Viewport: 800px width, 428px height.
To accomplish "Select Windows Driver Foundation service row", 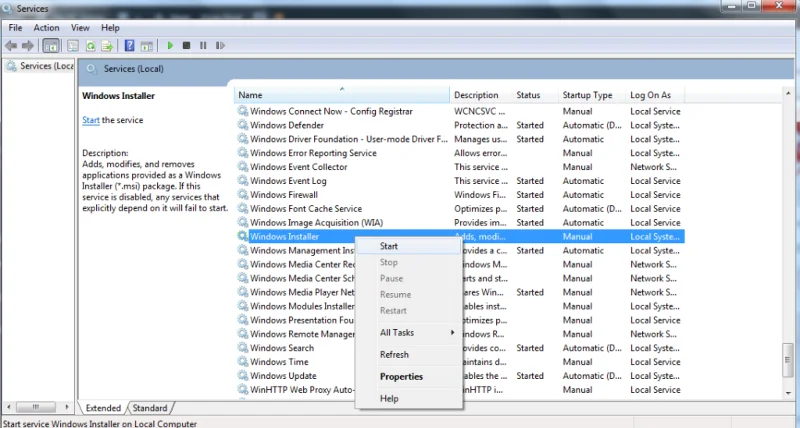I will tap(459, 139).
